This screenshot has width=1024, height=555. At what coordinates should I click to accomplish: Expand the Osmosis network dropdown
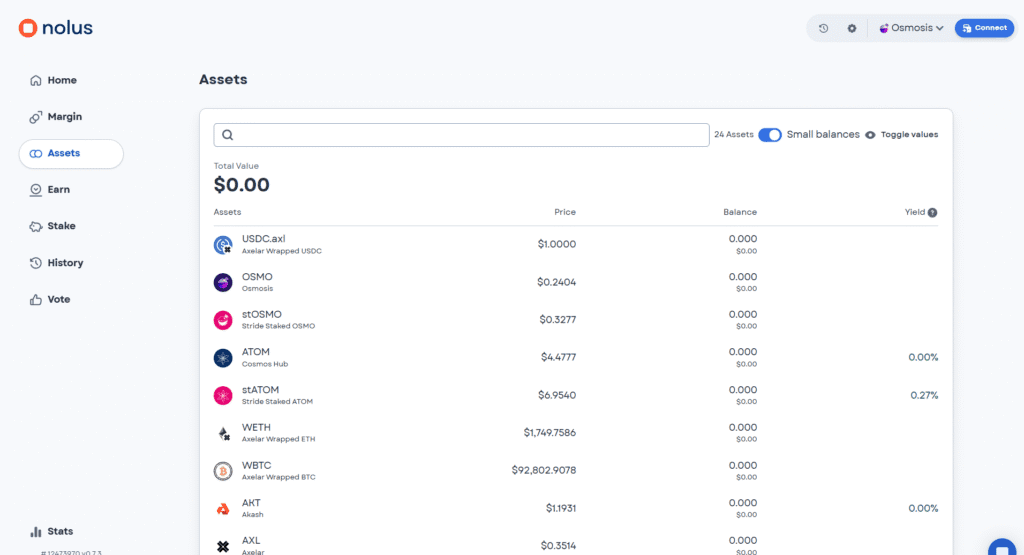[911, 28]
